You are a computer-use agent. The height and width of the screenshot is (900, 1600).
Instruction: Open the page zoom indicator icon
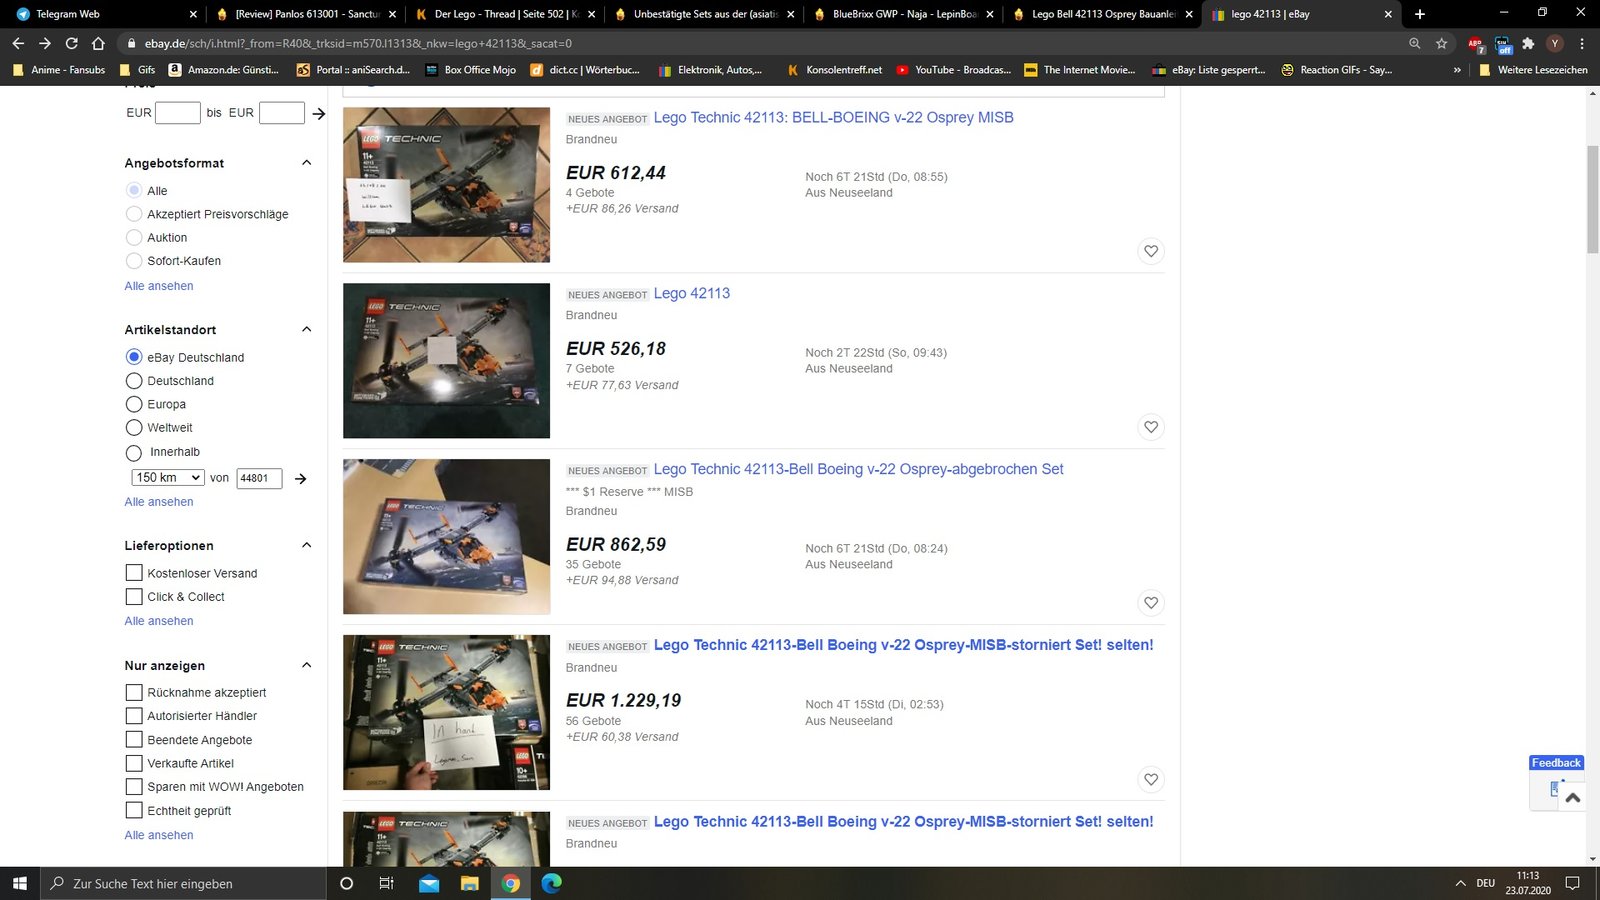click(1414, 43)
